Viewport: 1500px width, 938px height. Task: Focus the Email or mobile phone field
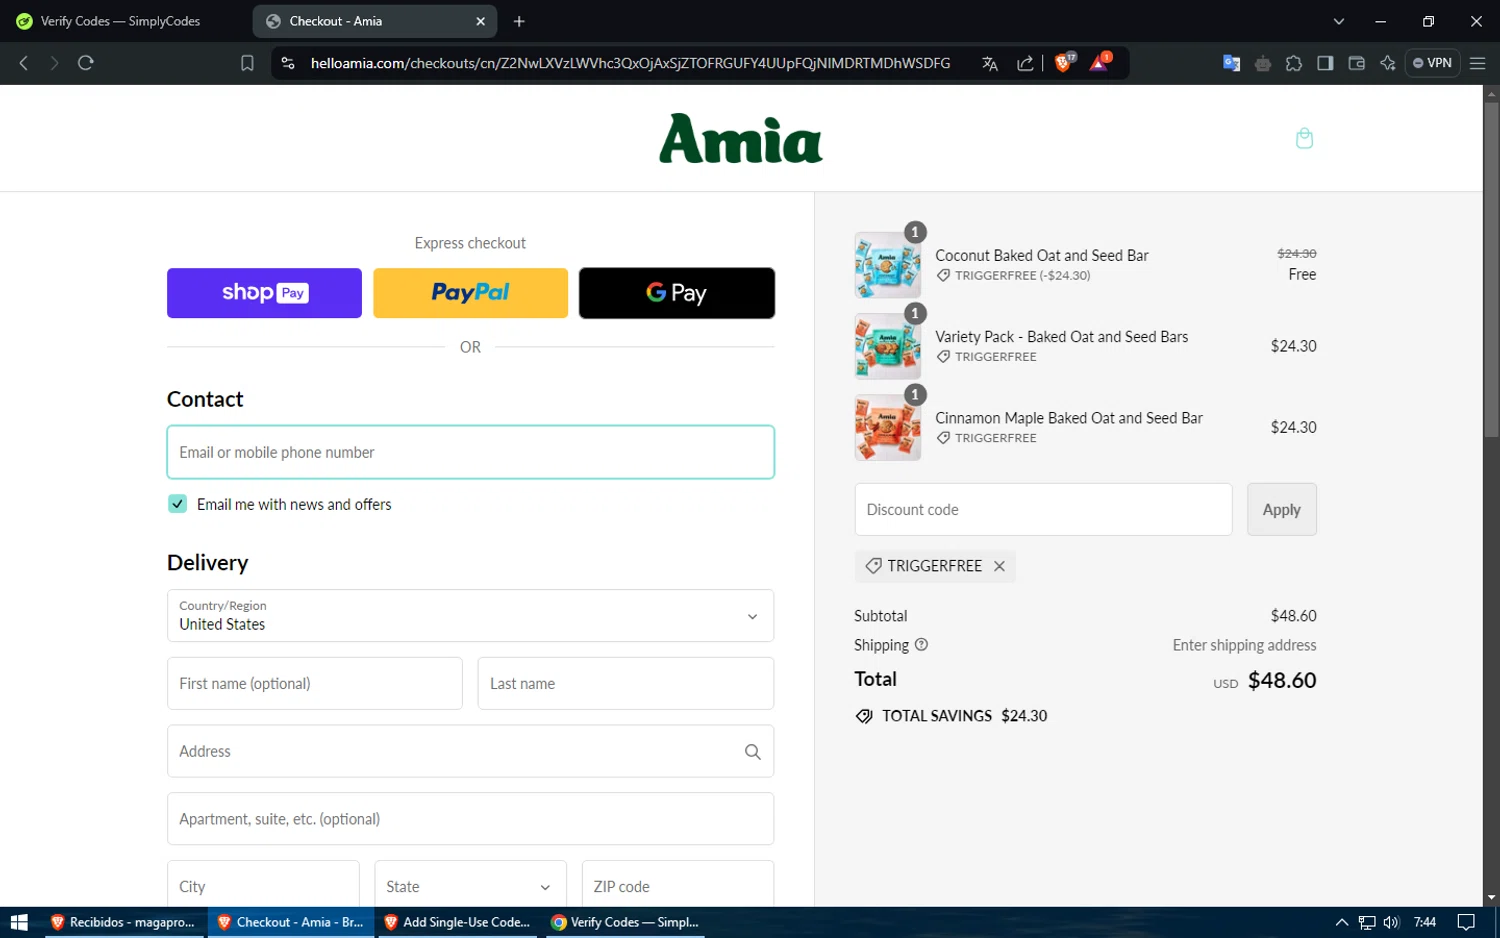point(470,452)
